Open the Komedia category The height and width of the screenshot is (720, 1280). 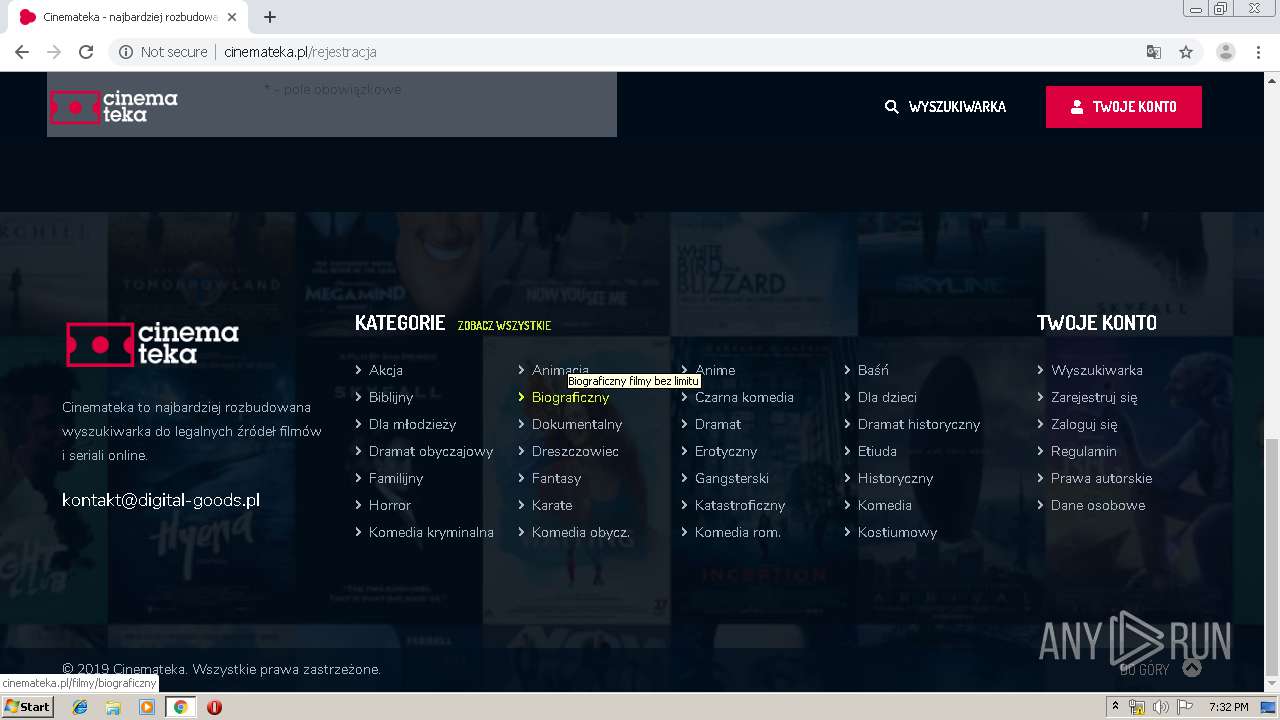884,505
